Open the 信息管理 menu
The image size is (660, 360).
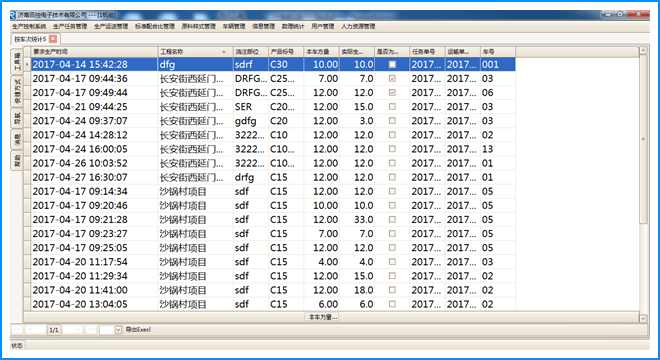click(263, 26)
